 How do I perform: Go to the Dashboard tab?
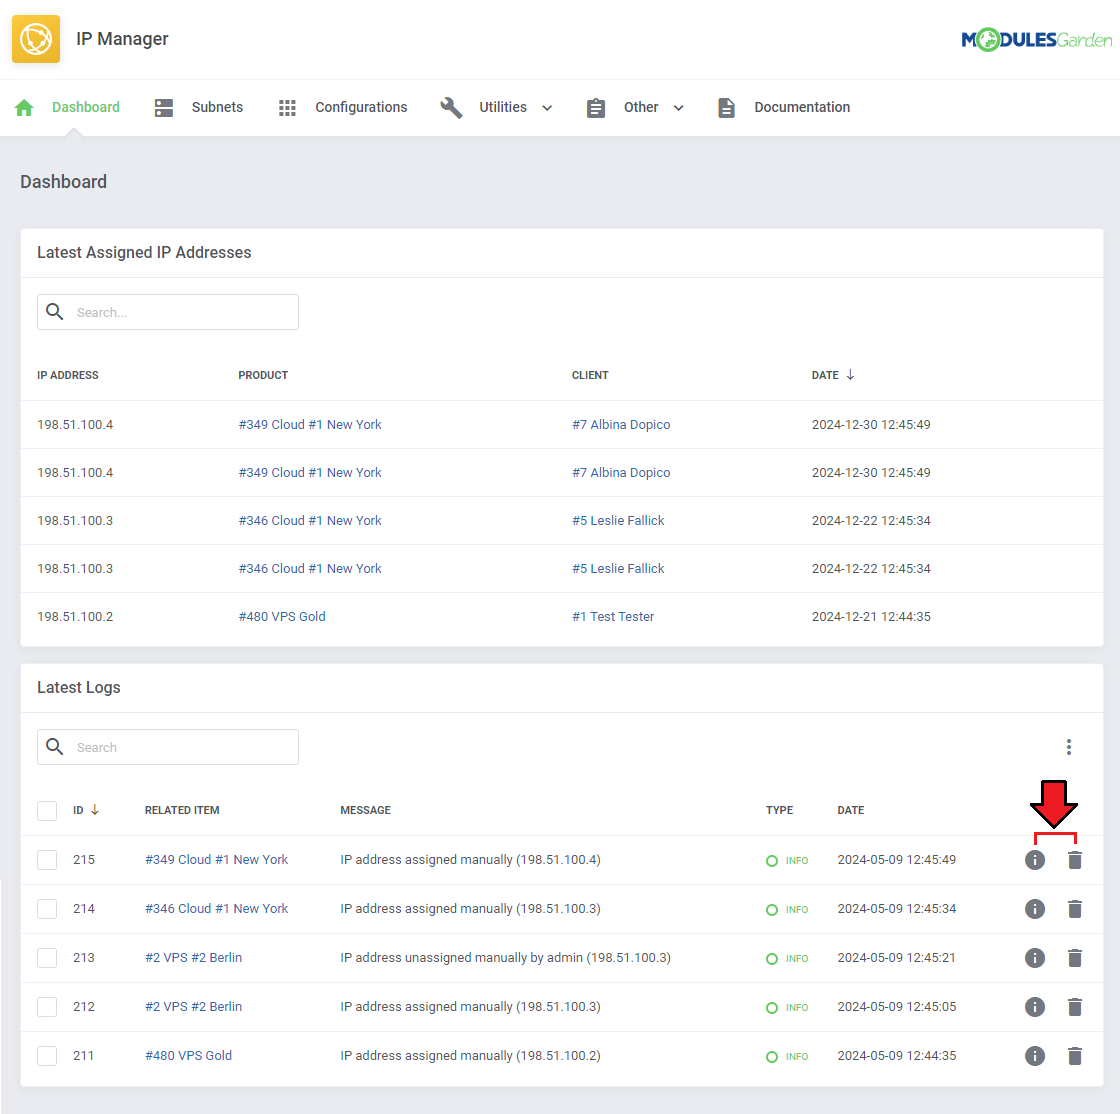click(x=86, y=107)
